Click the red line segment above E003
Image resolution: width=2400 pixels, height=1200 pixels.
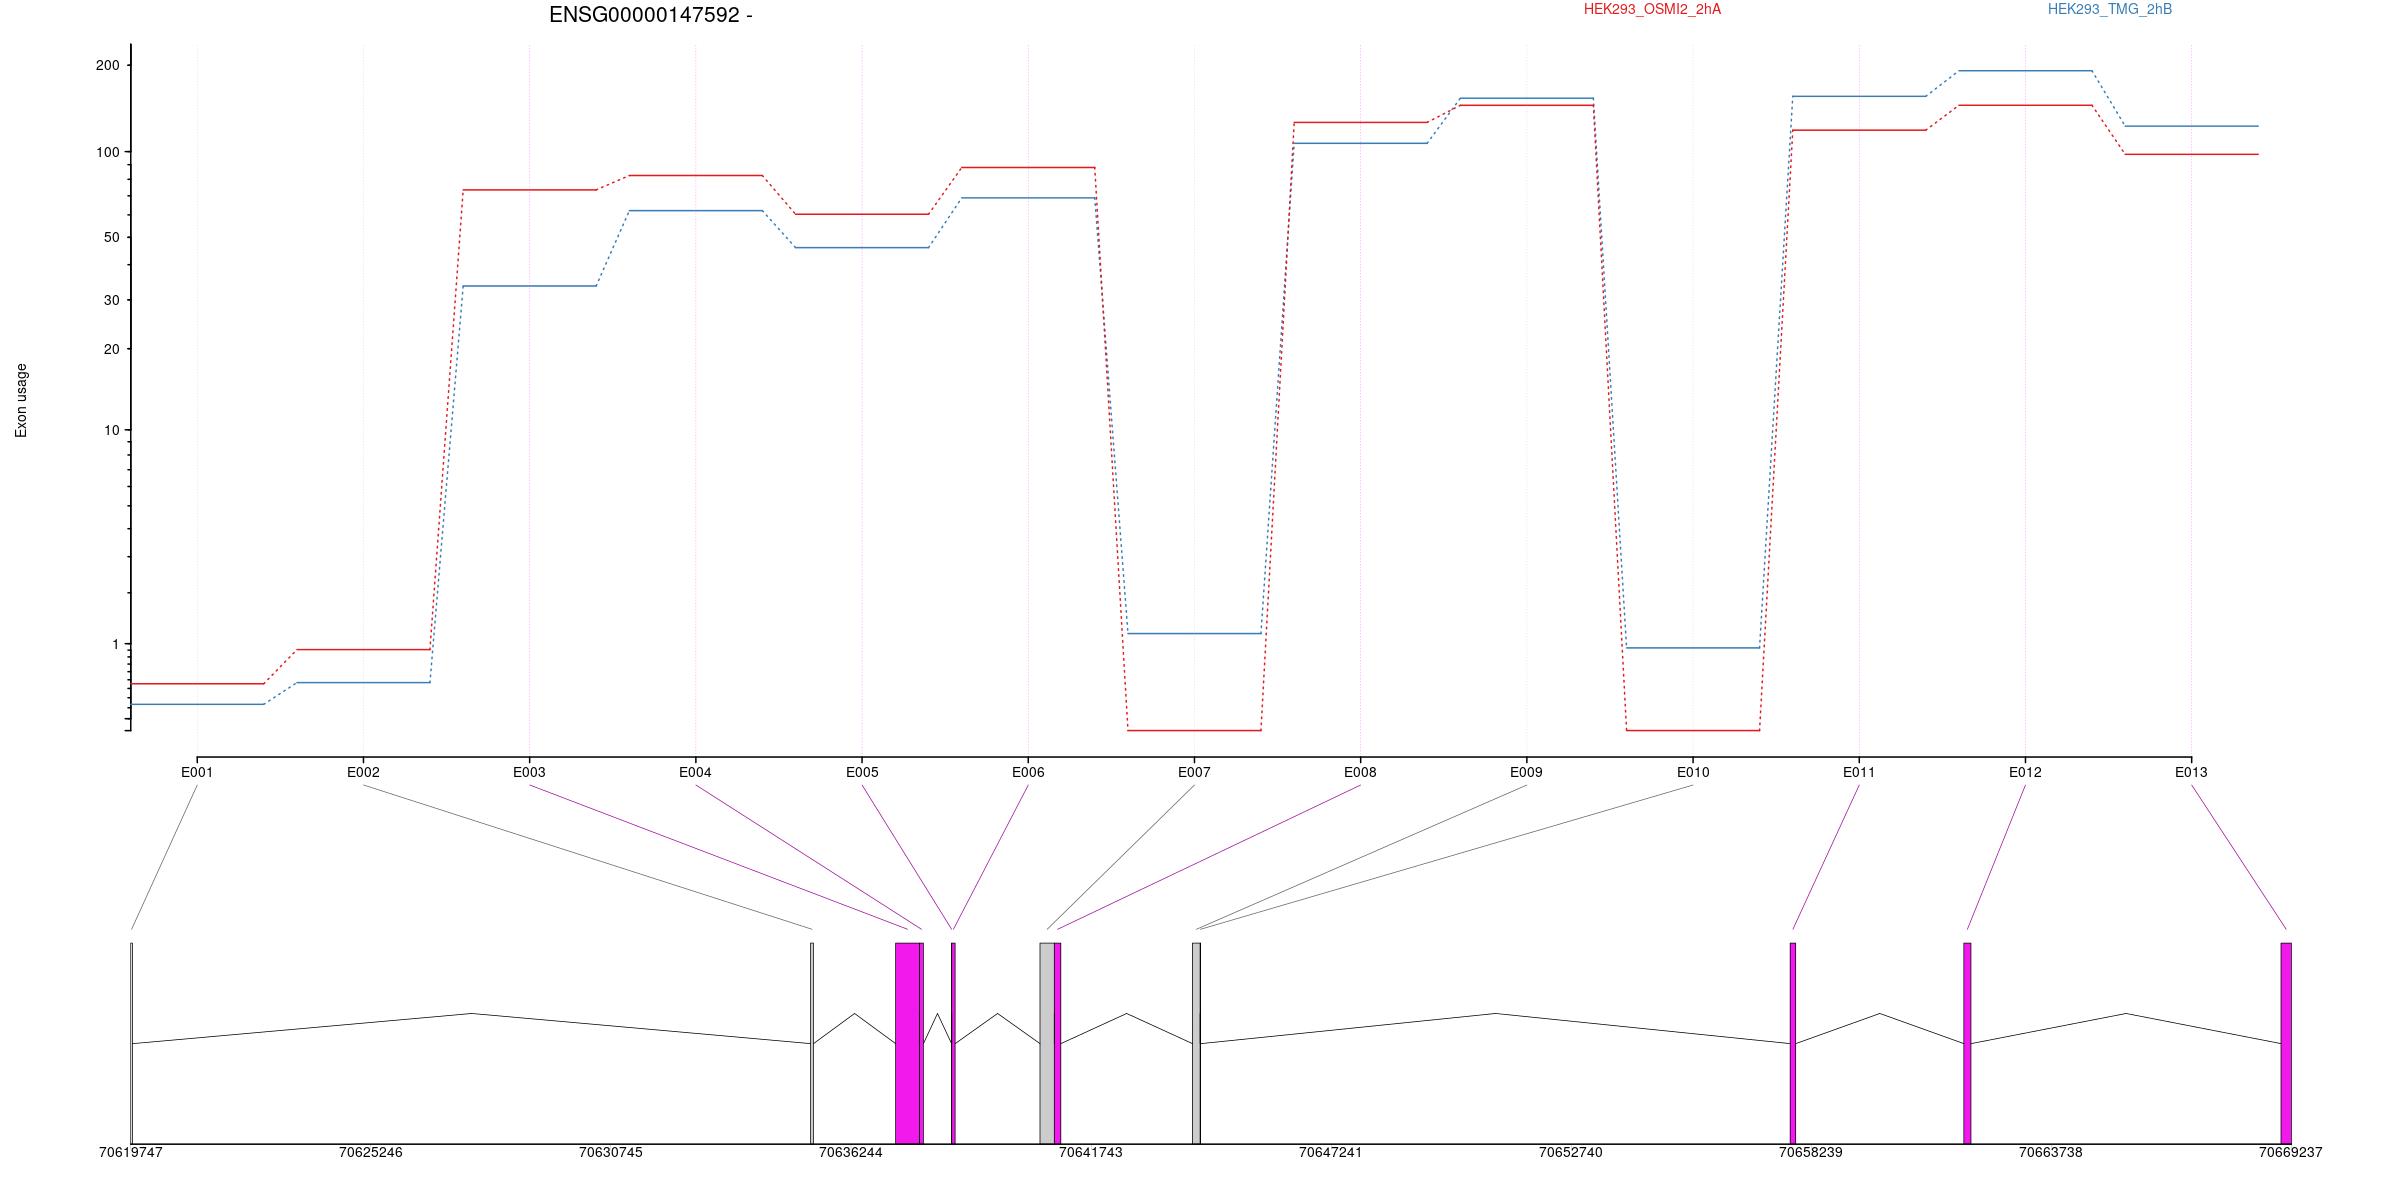(x=529, y=190)
